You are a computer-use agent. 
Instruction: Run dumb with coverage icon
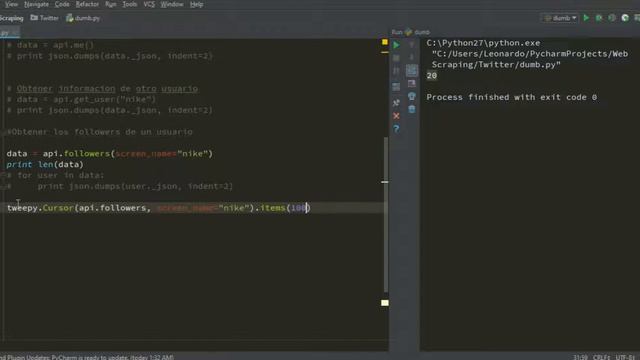point(612,18)
